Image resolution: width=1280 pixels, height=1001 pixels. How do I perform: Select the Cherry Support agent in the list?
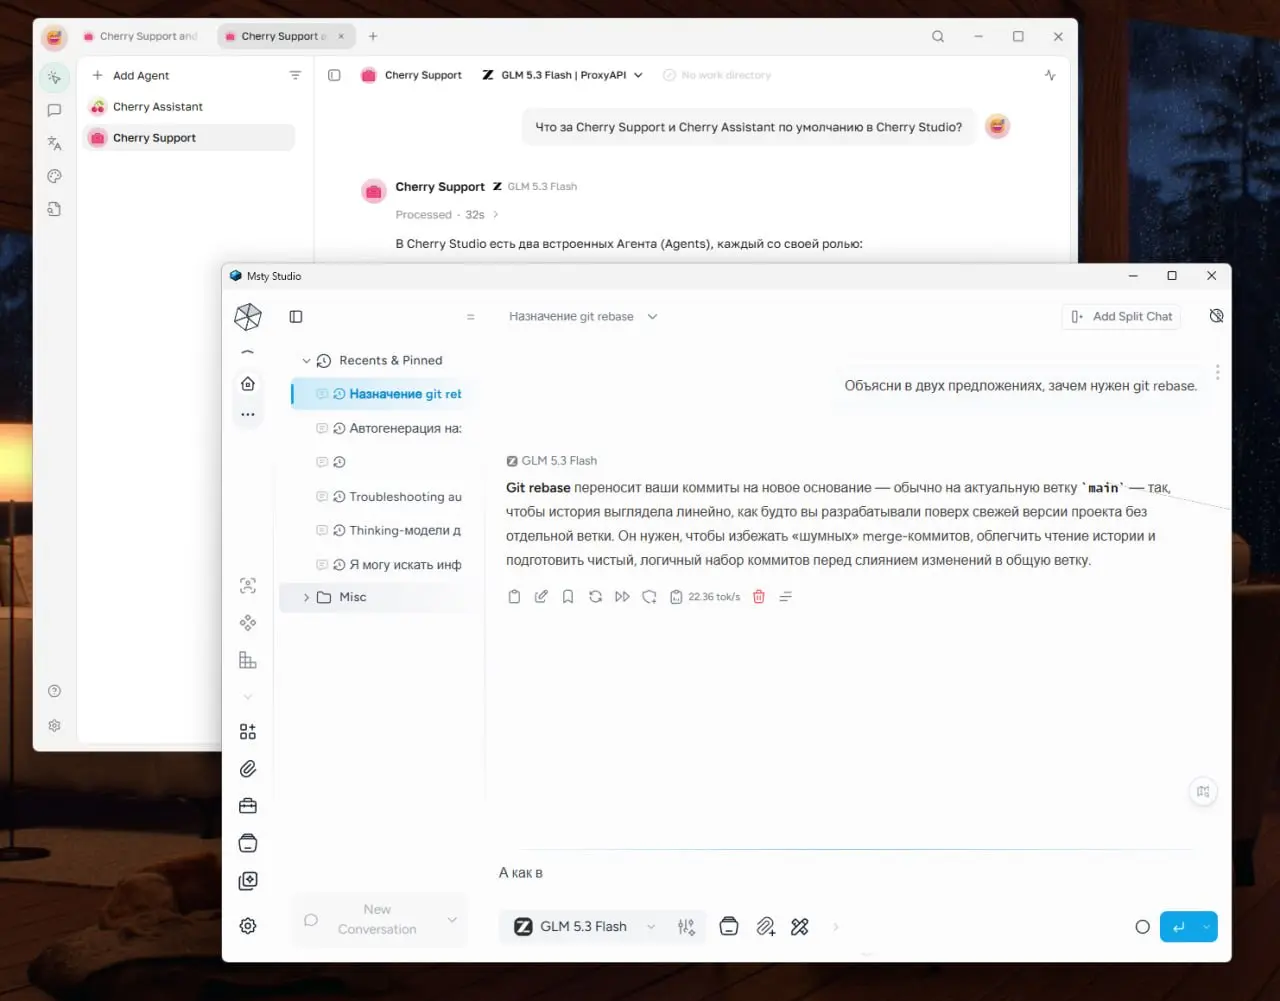pyautogui.click(x=189, y=138)
